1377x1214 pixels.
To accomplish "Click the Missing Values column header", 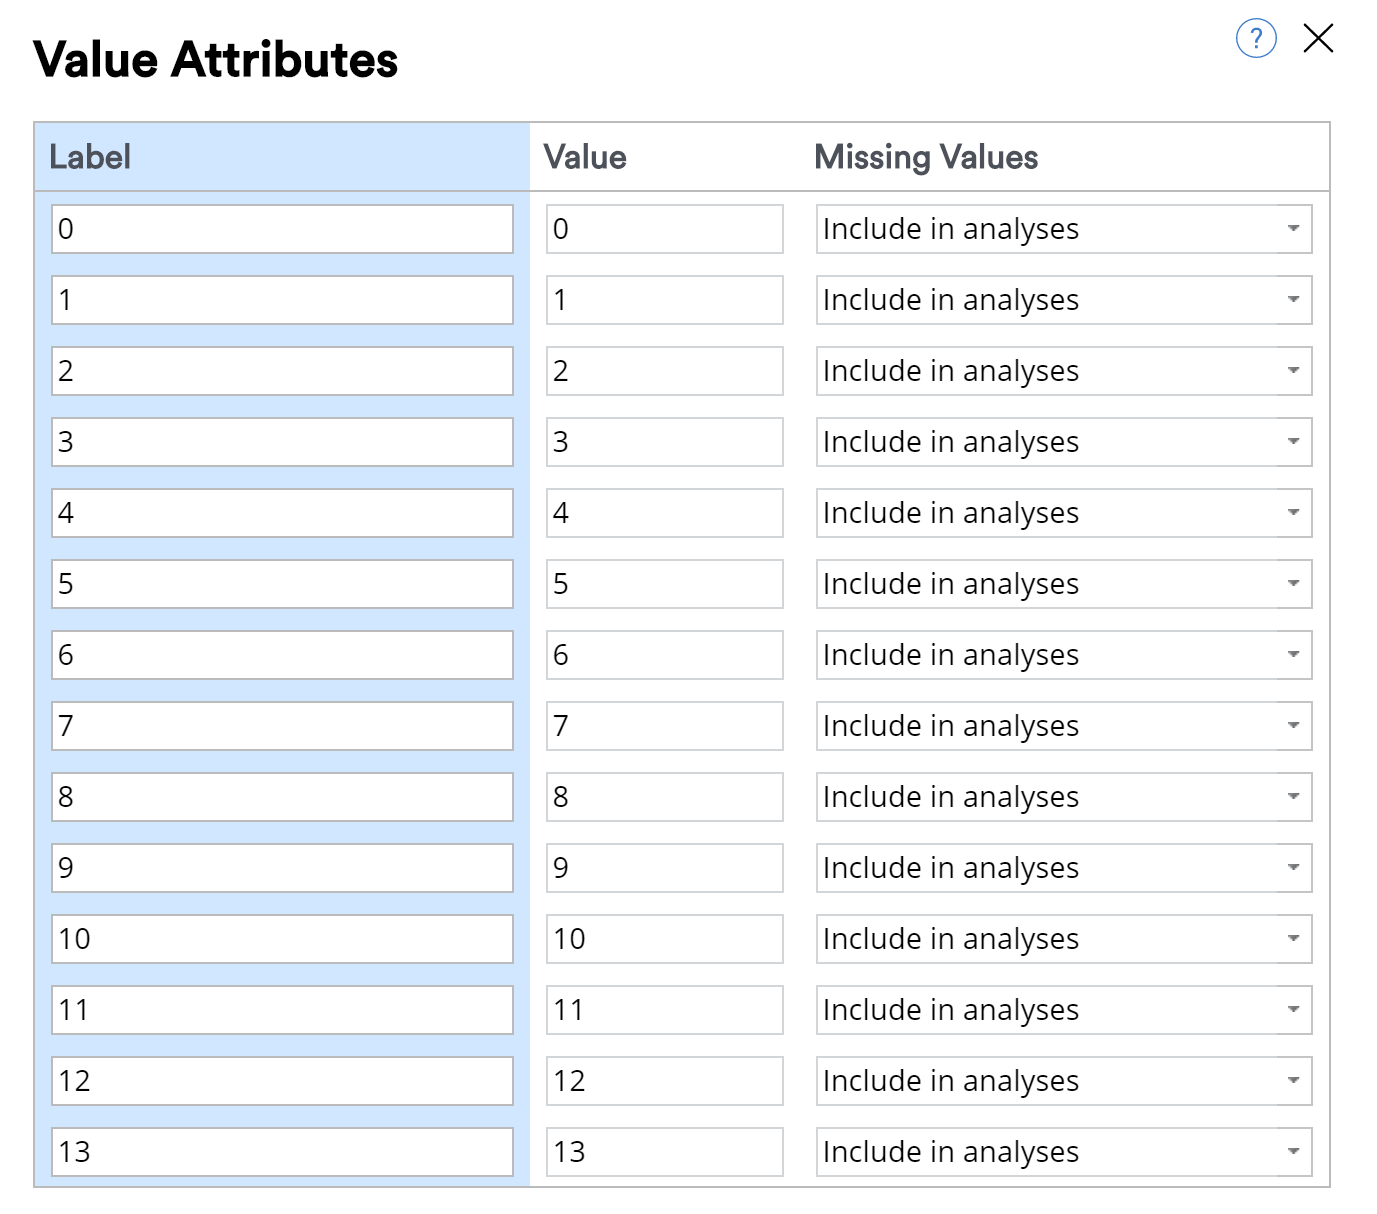I will click(926, 157).
